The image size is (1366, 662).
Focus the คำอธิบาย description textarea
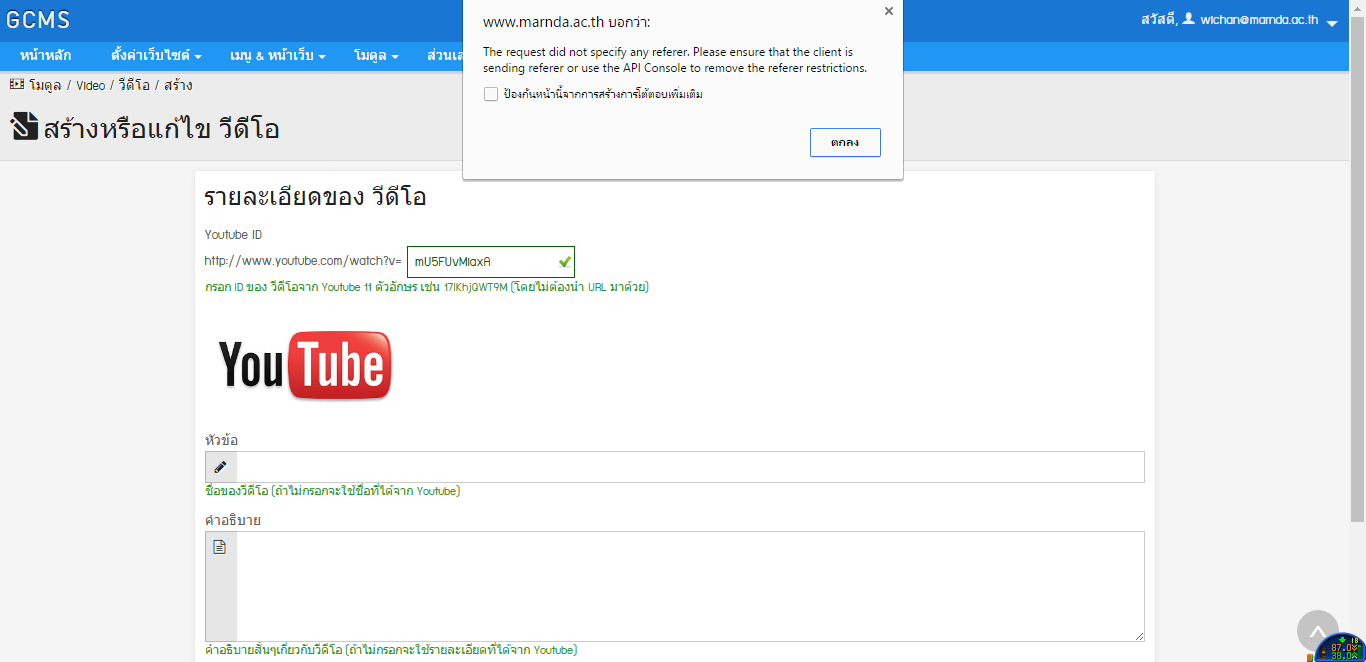click(x=690, y=586)
